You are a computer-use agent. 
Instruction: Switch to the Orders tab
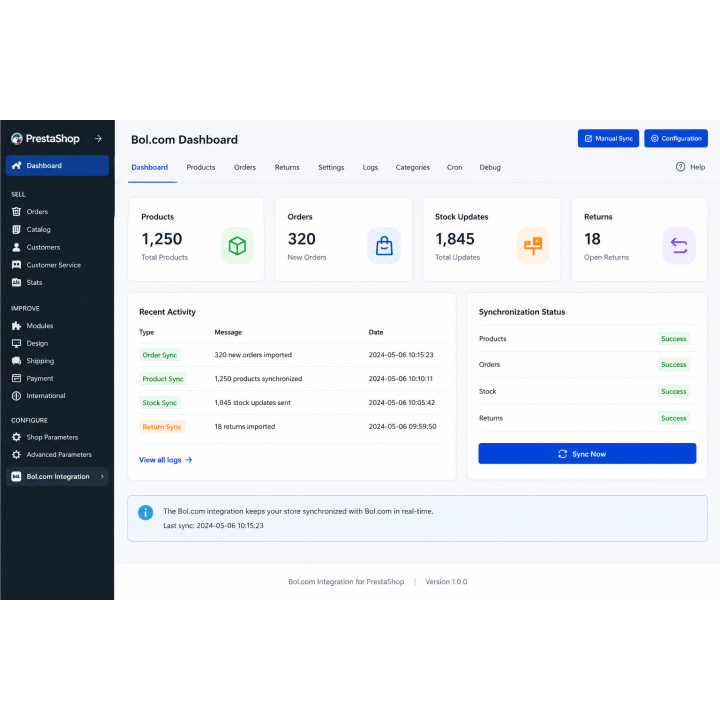pyautogui.click(x=245, y=168)
